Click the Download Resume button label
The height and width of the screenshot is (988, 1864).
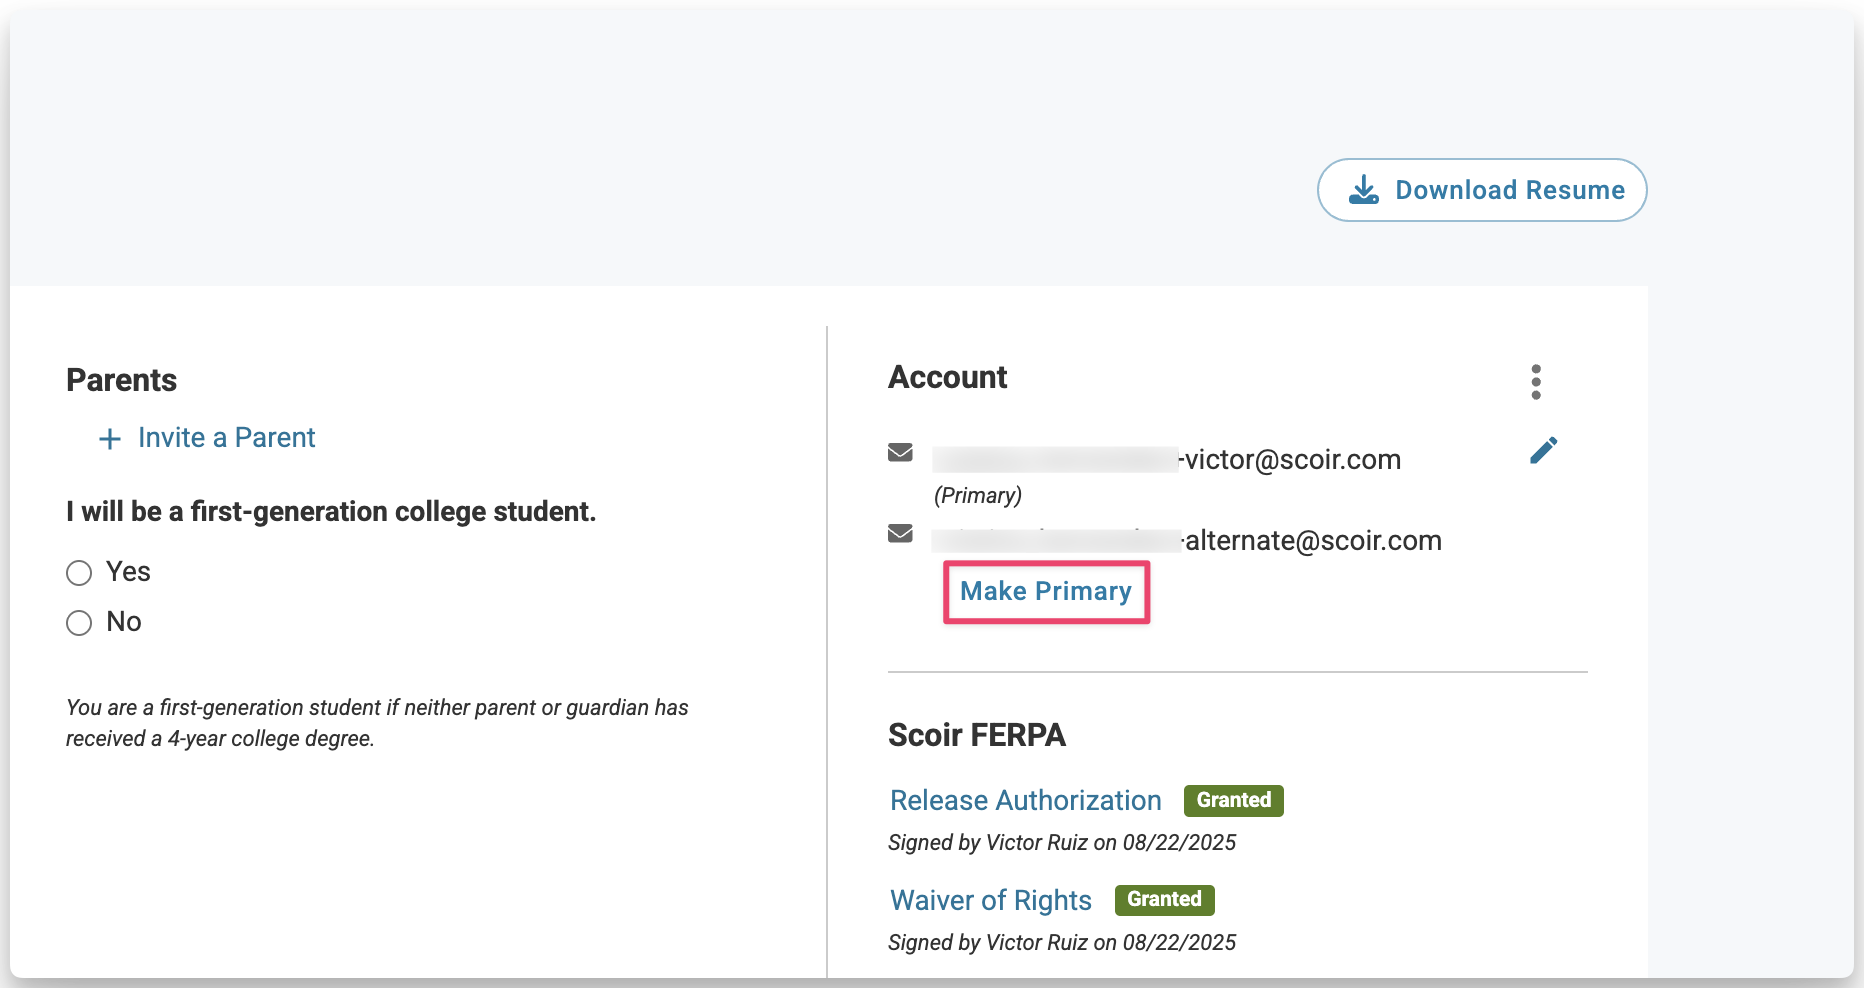1509,190
